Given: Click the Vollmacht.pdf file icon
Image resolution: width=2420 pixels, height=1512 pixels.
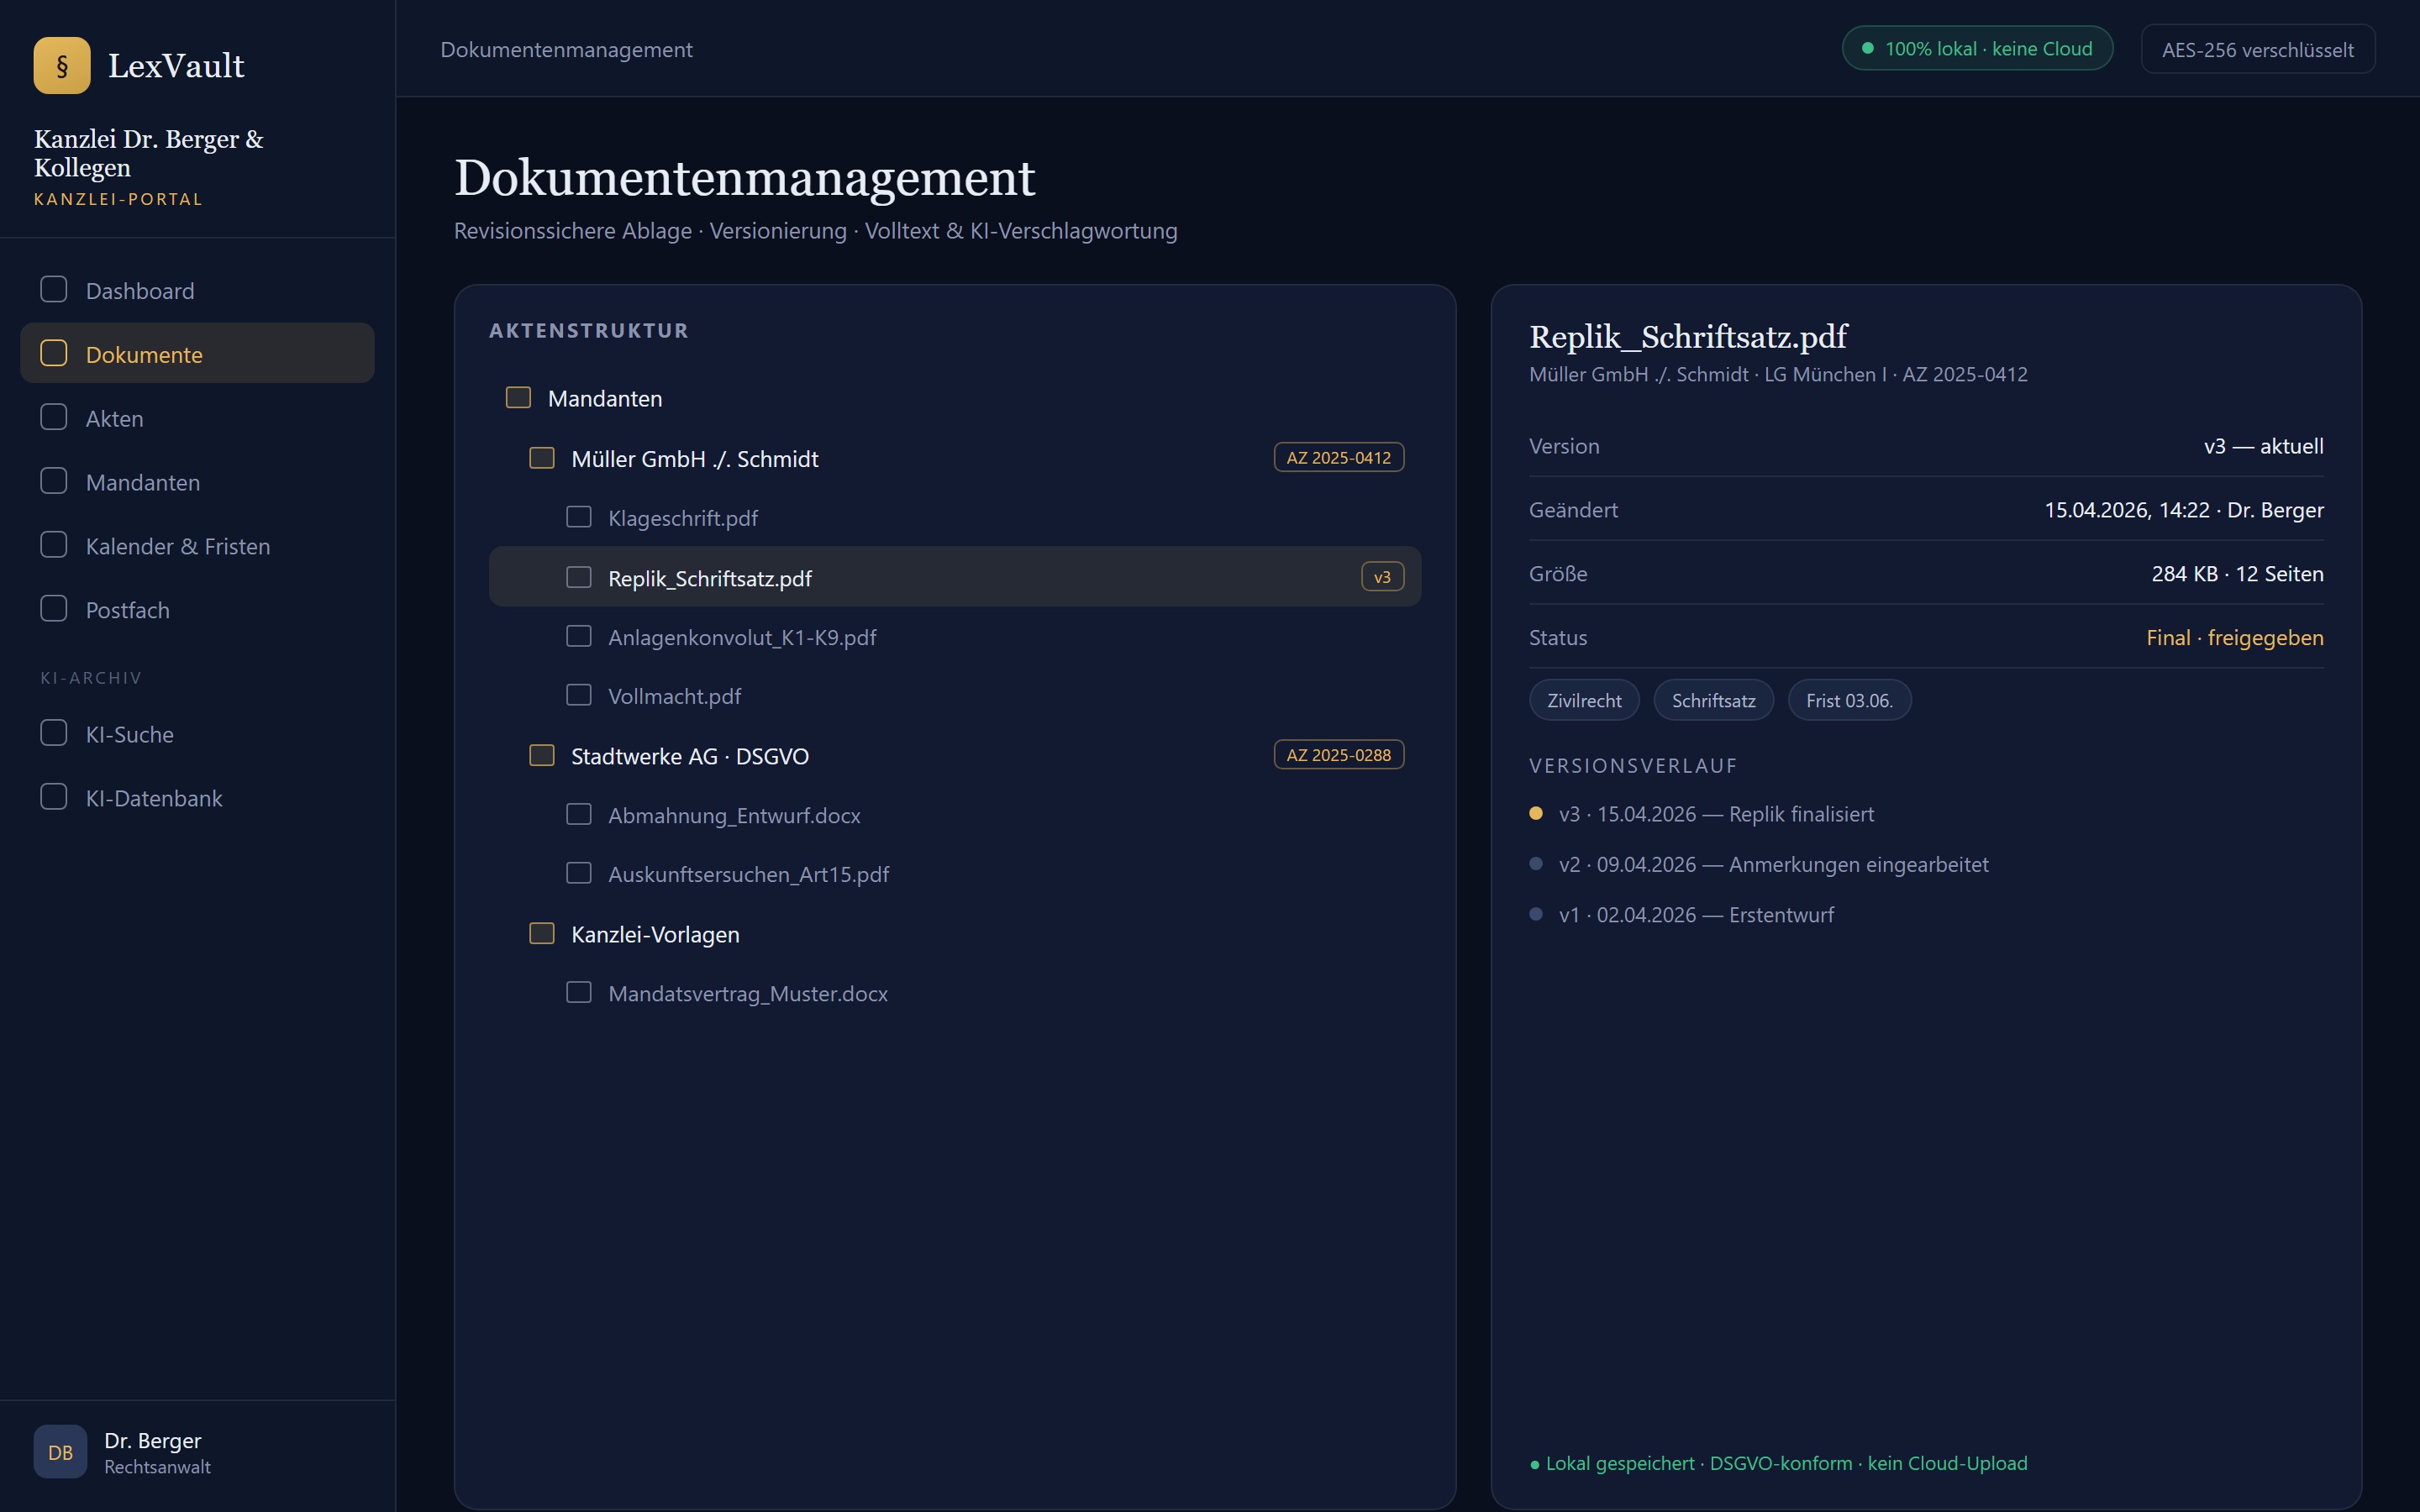Looking at the screenshot, I should [579, 695].
